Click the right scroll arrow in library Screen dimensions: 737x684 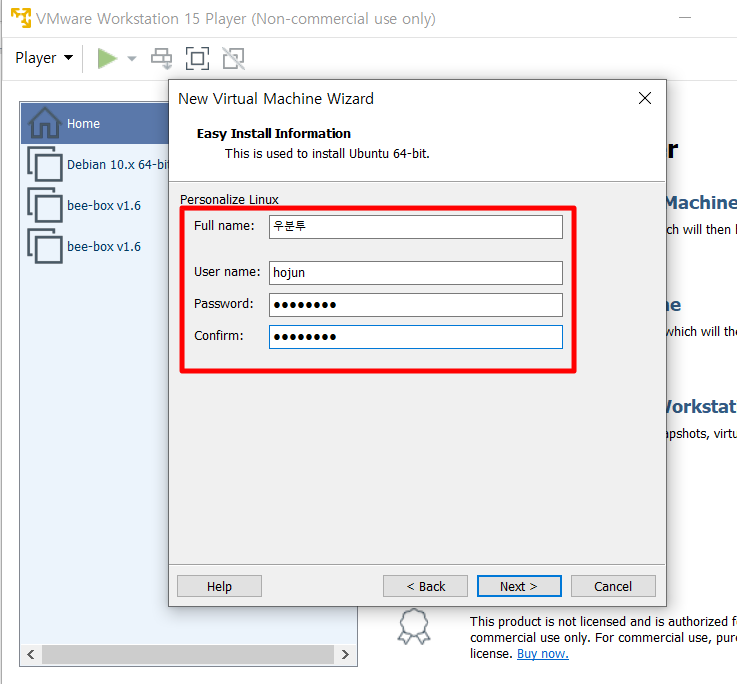[x=345, y=654]
